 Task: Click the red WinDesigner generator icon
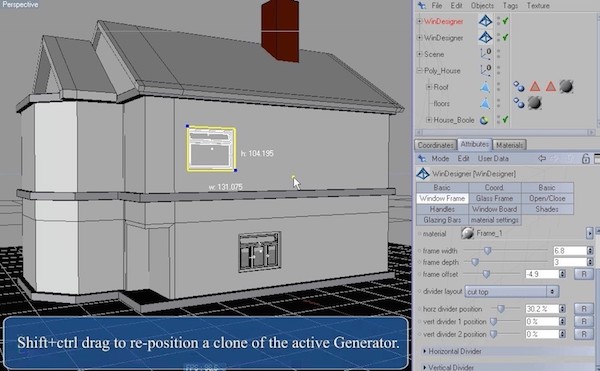coord(485,21)
